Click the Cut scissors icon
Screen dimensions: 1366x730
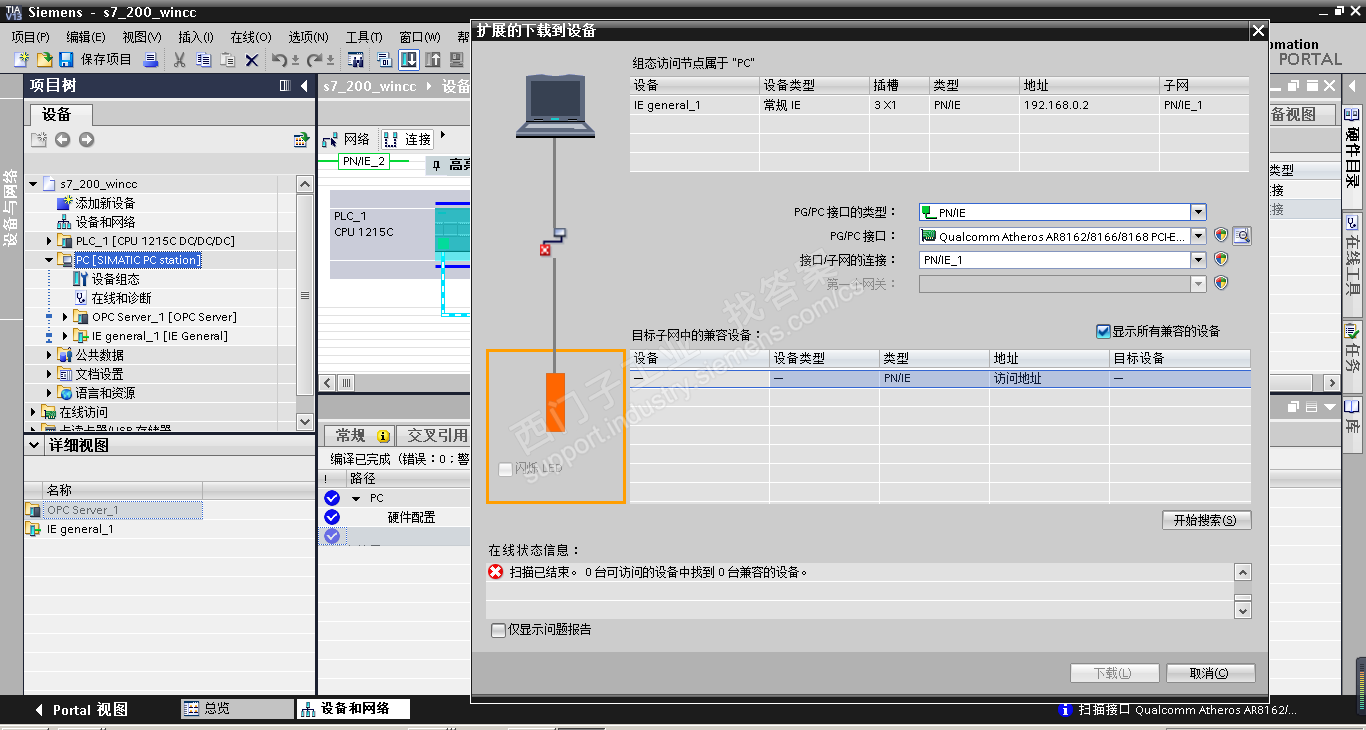179,60
